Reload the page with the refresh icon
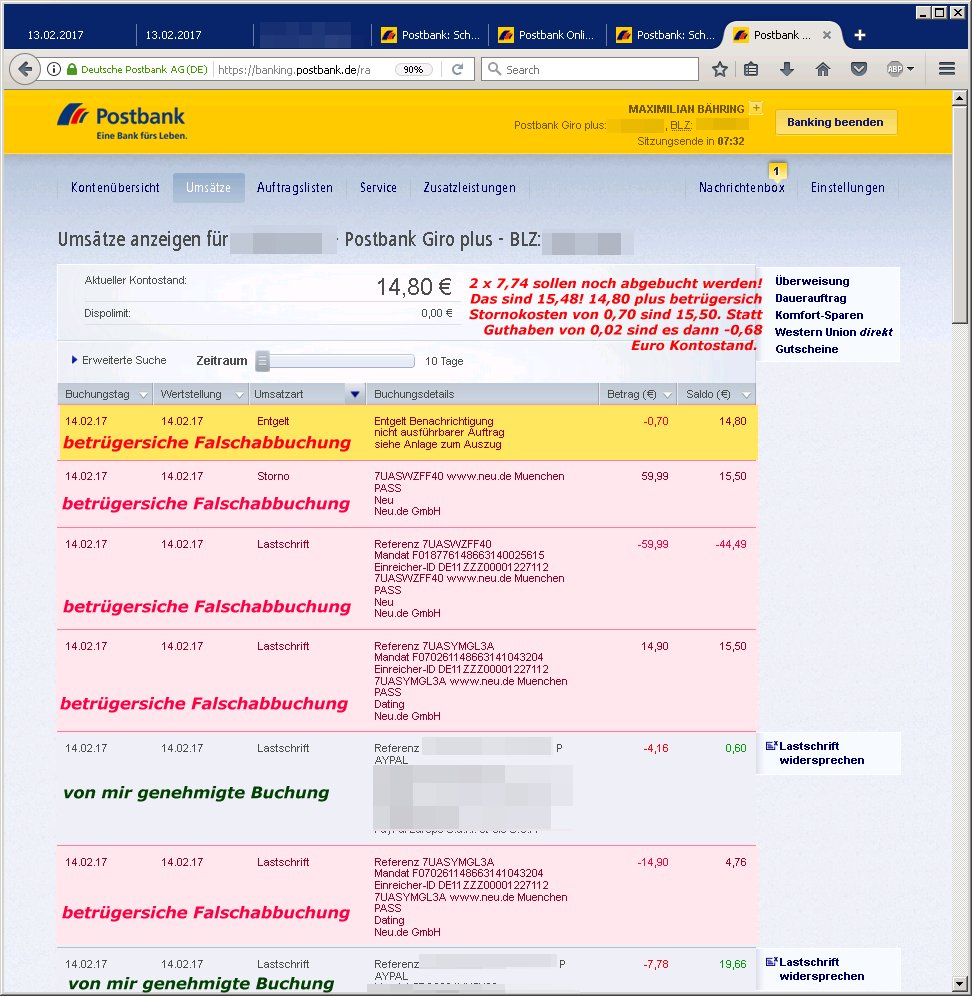The width and height of the screenshot is (972, 996). pos(457,69)
